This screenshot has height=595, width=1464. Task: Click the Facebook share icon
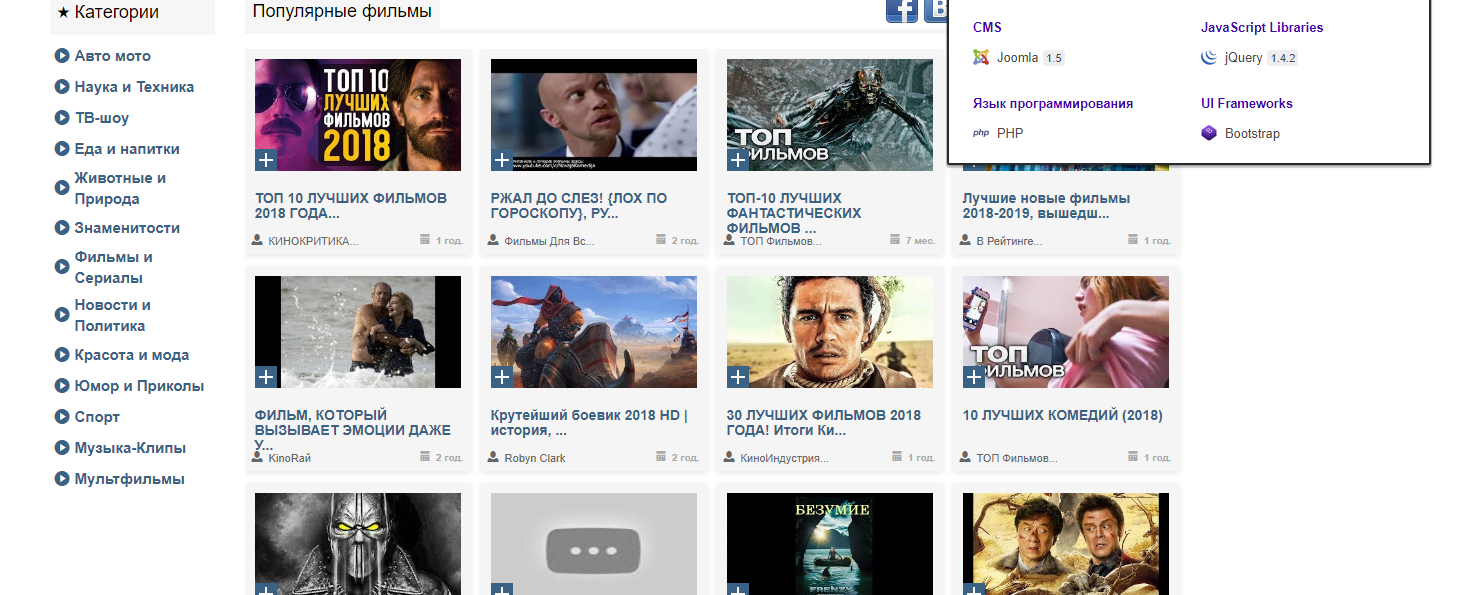point(901,10)
